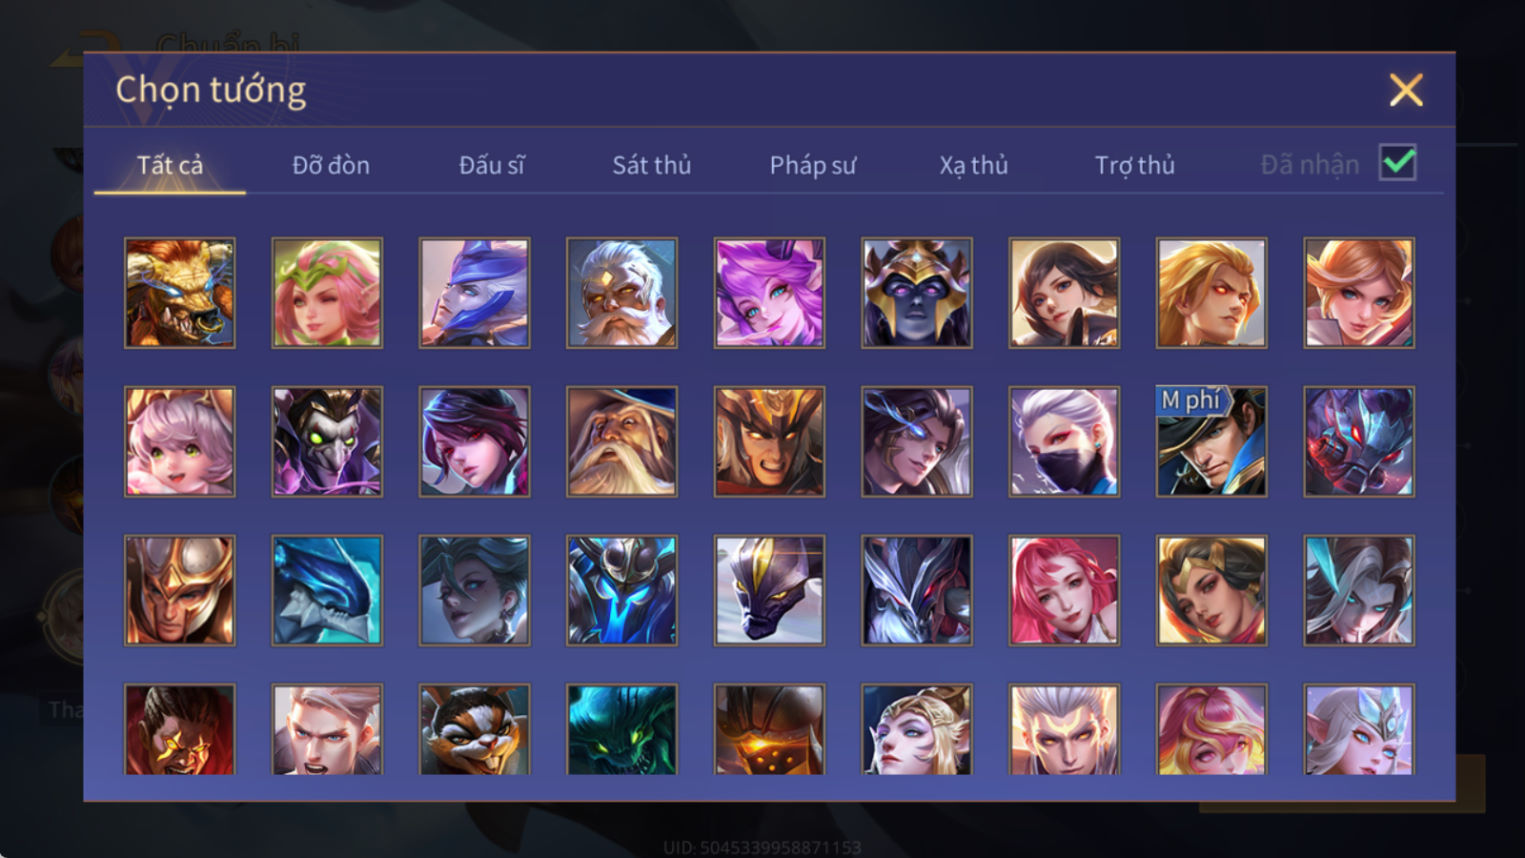Switch to the 'Đỡ đòn' tab
This screenshot has width=1525, height=858.
[x=331, y=165]
